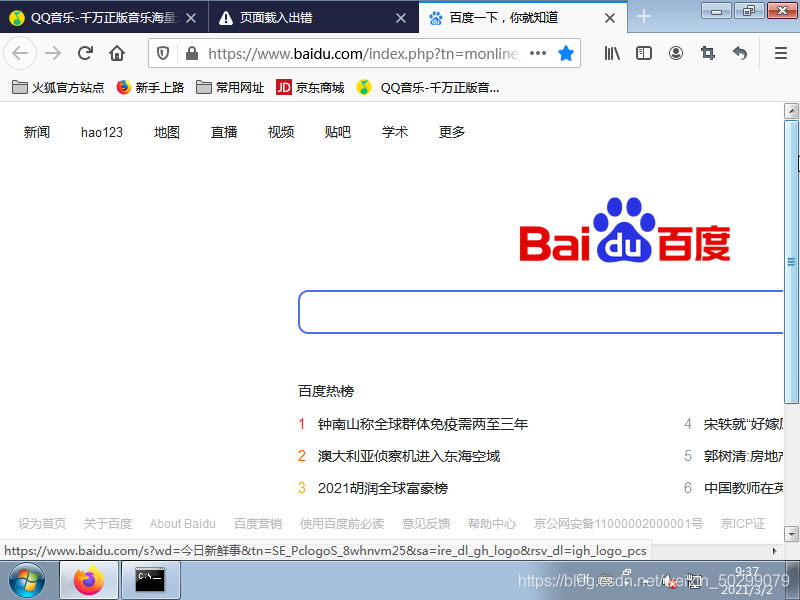The image size is (800, 600).
Task: Click the undo arrow toolbar icon
Action: (739, 53)
